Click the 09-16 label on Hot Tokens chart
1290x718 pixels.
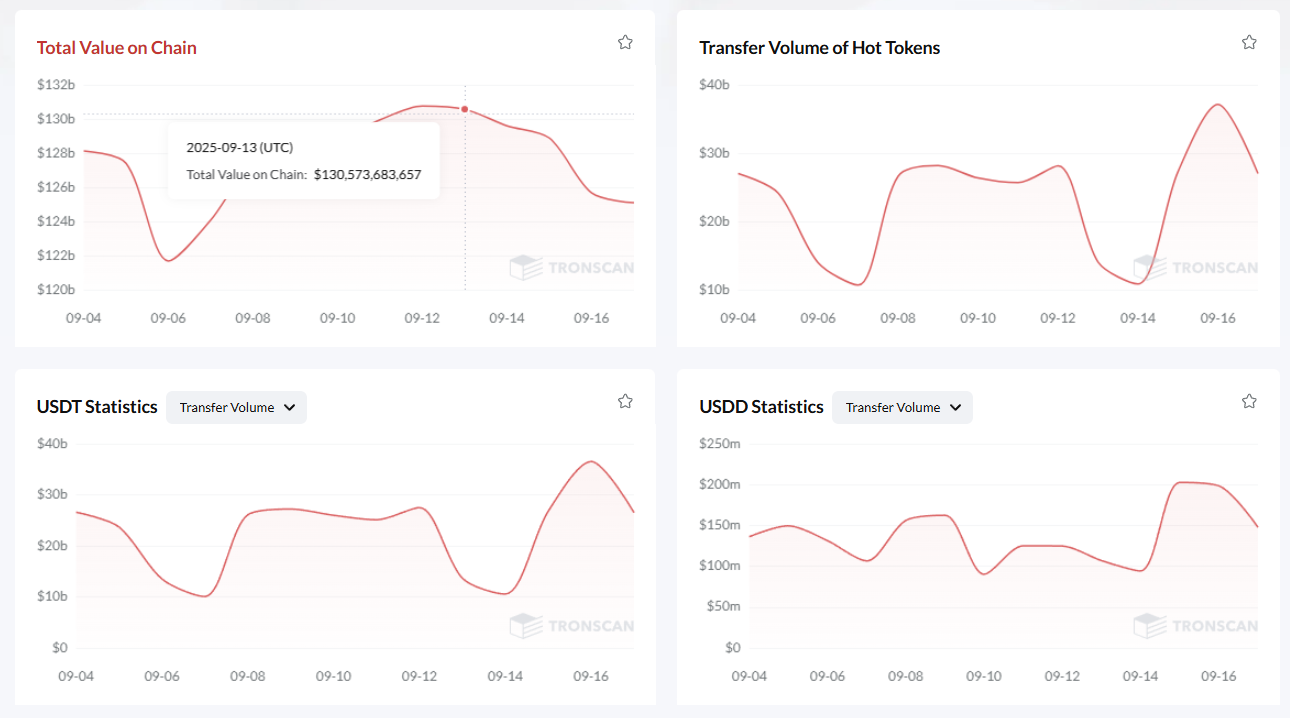pyautogui.click(x=1217, y=318)
